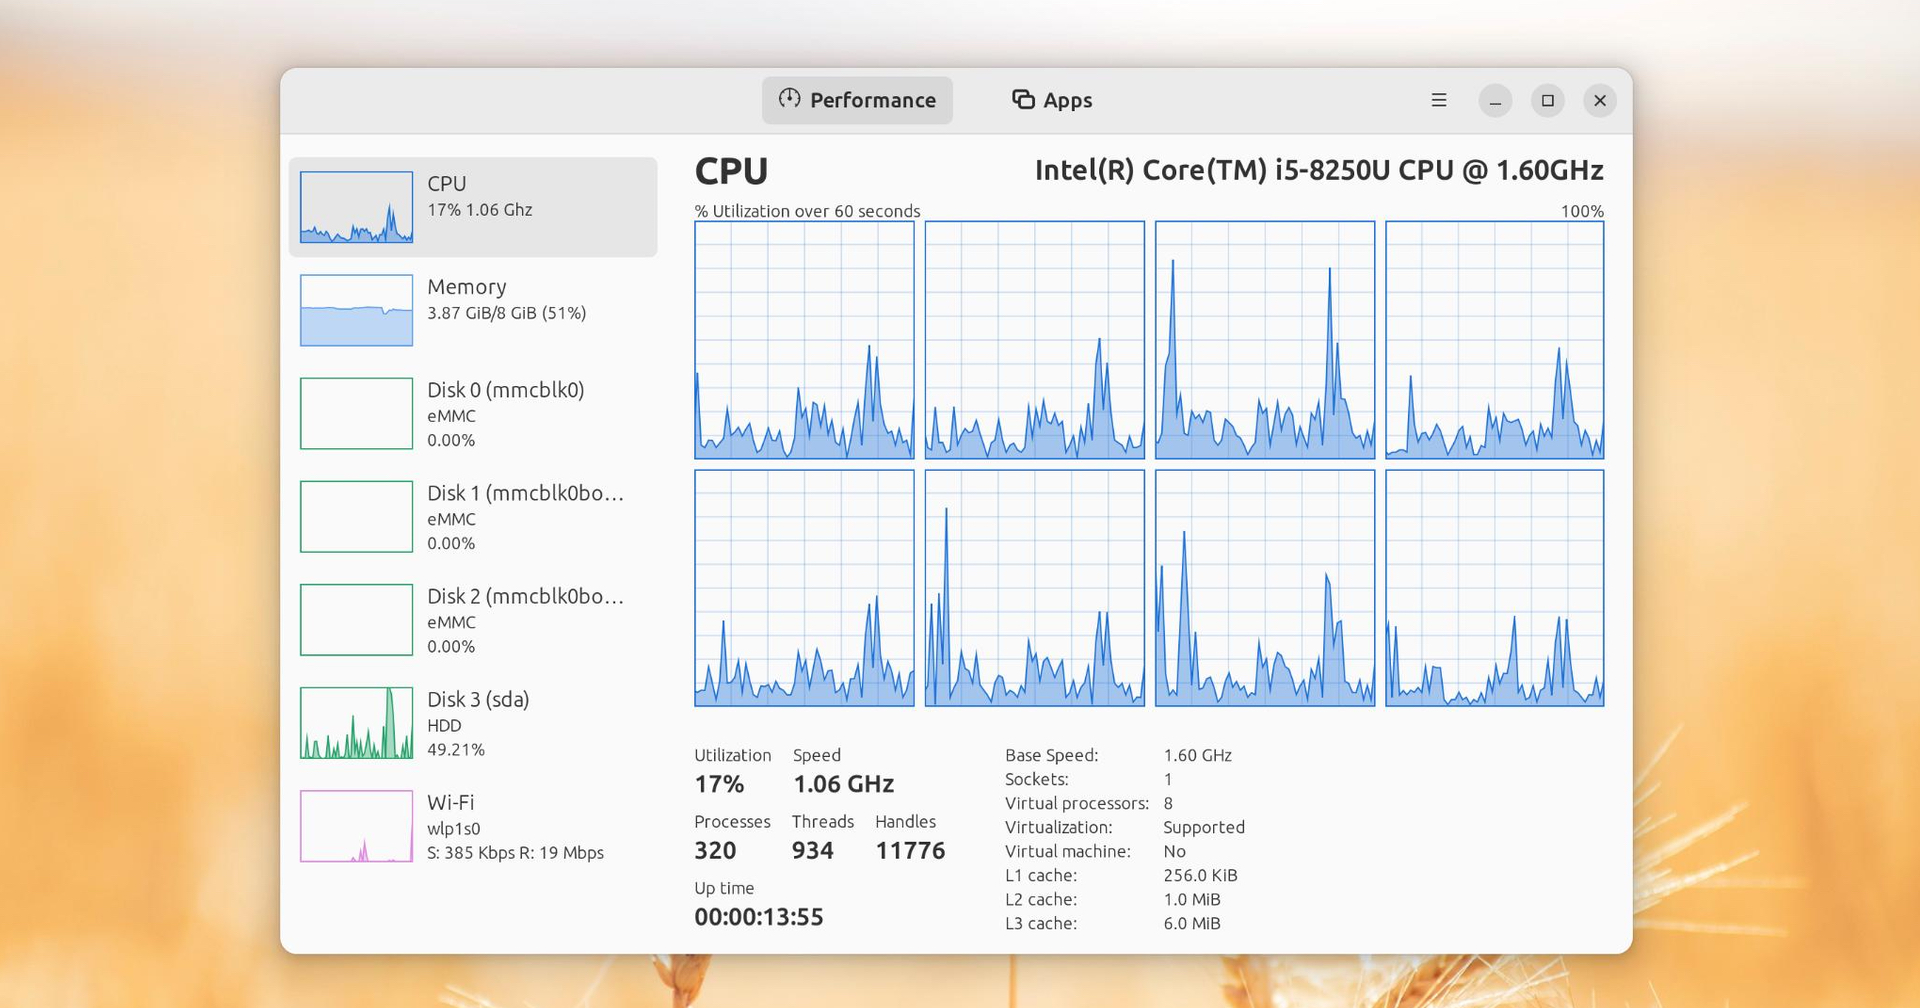The height and width of the screenshot is (1008, 1920).
Task: Click the Memory mini graph thumbnail
Action: click(x=356, y=310)
